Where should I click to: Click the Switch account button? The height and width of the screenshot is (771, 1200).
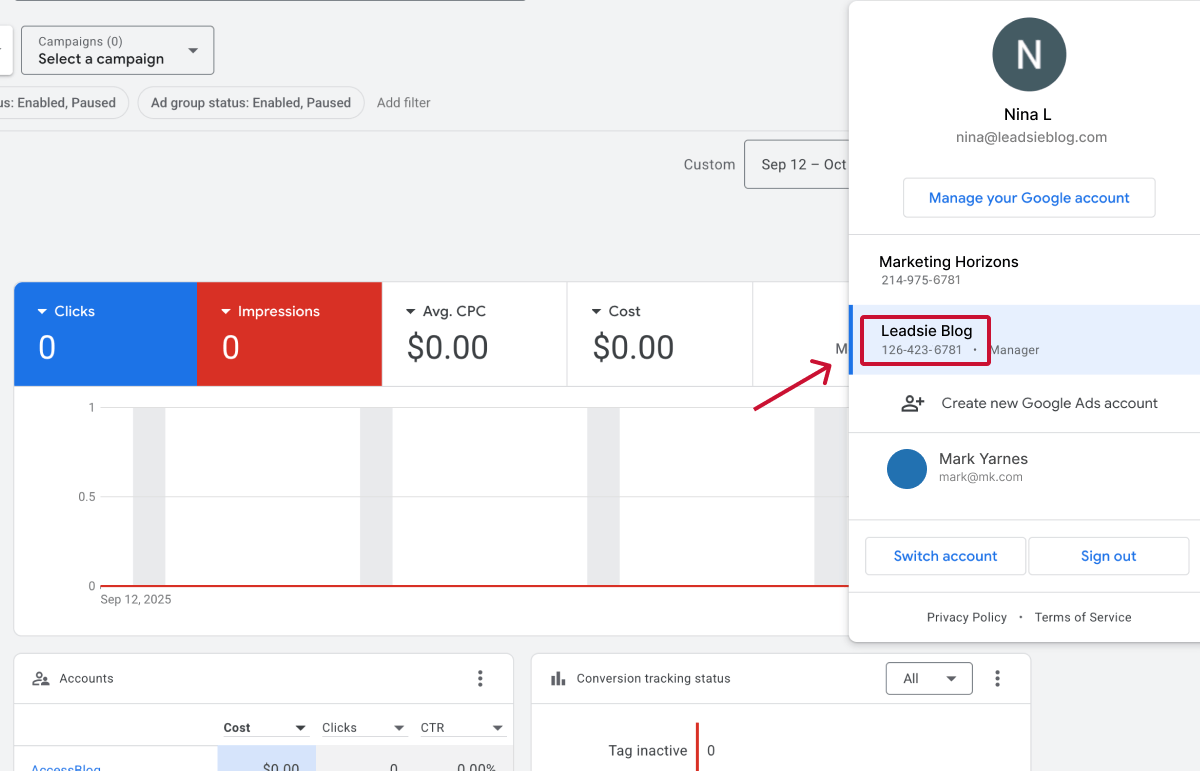pos(944,555)
